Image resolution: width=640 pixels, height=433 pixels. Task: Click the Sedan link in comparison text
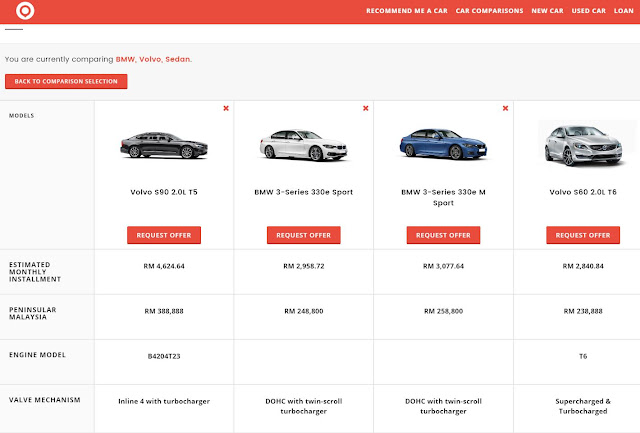[x=178, y=59]
